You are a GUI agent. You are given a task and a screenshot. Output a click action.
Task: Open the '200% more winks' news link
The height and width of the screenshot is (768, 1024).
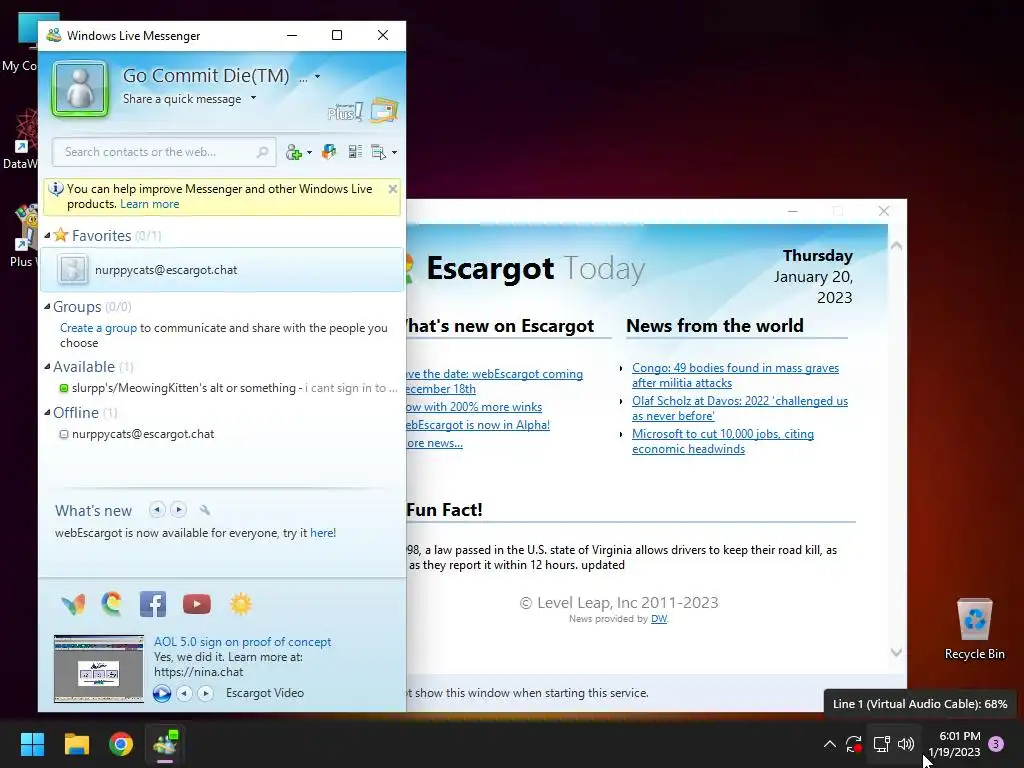474,407
